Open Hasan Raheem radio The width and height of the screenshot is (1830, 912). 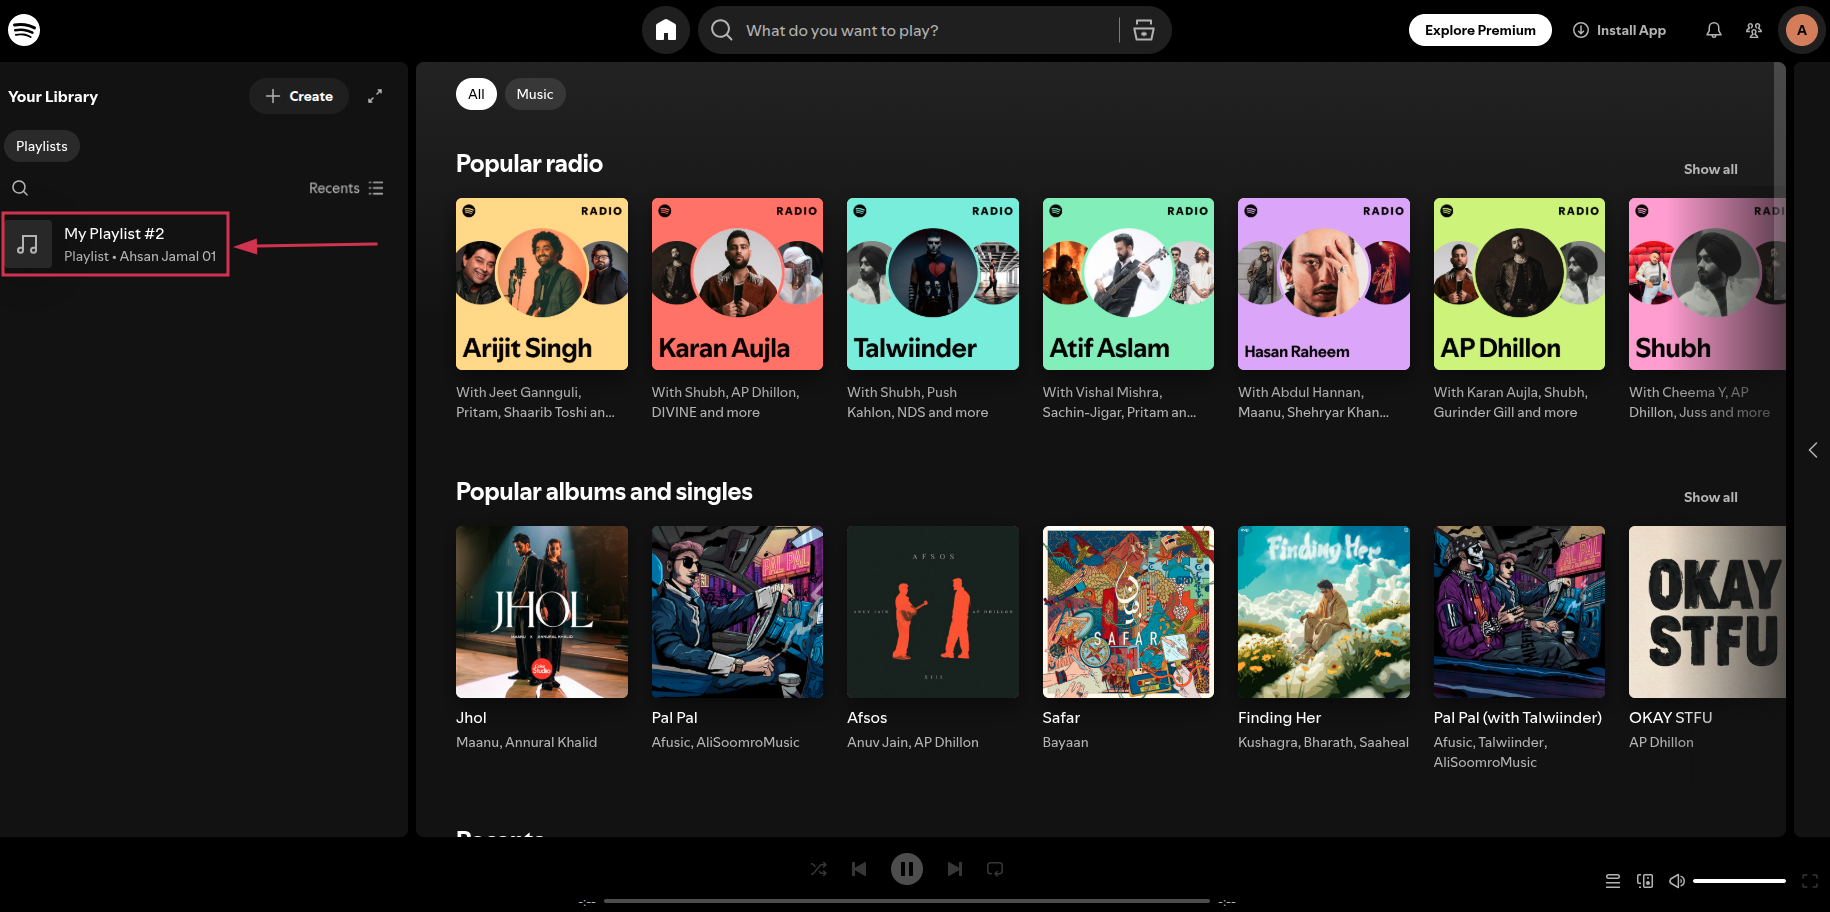[1324, 284]
